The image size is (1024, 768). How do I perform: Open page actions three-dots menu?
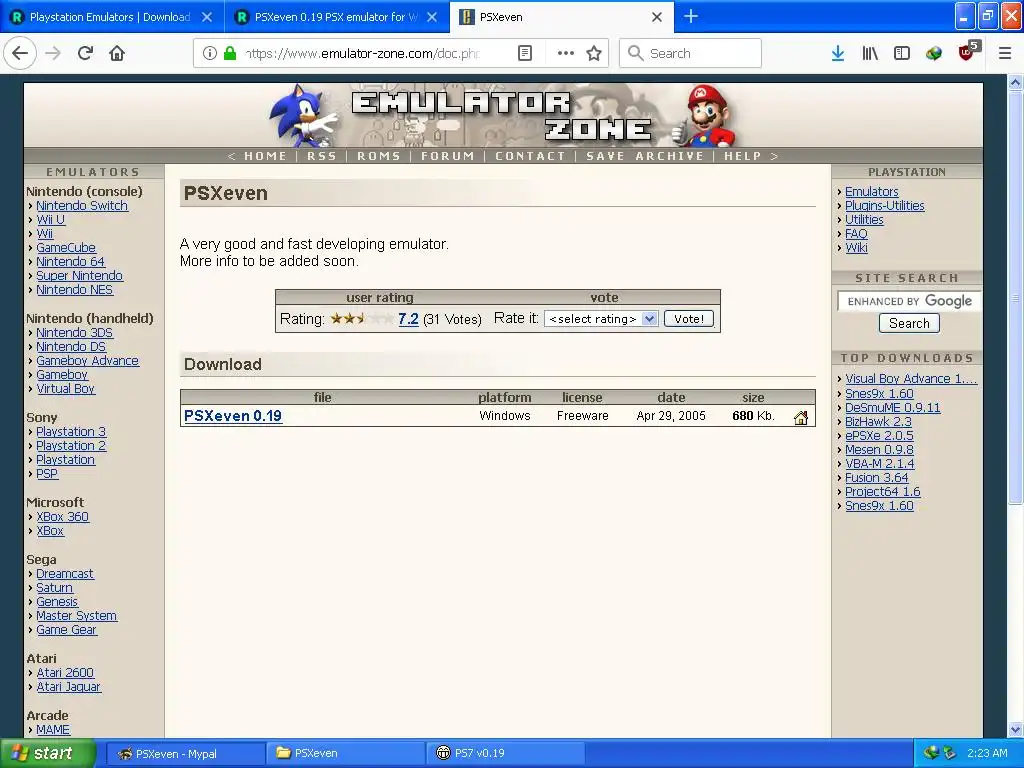click(x=566, y=53)
